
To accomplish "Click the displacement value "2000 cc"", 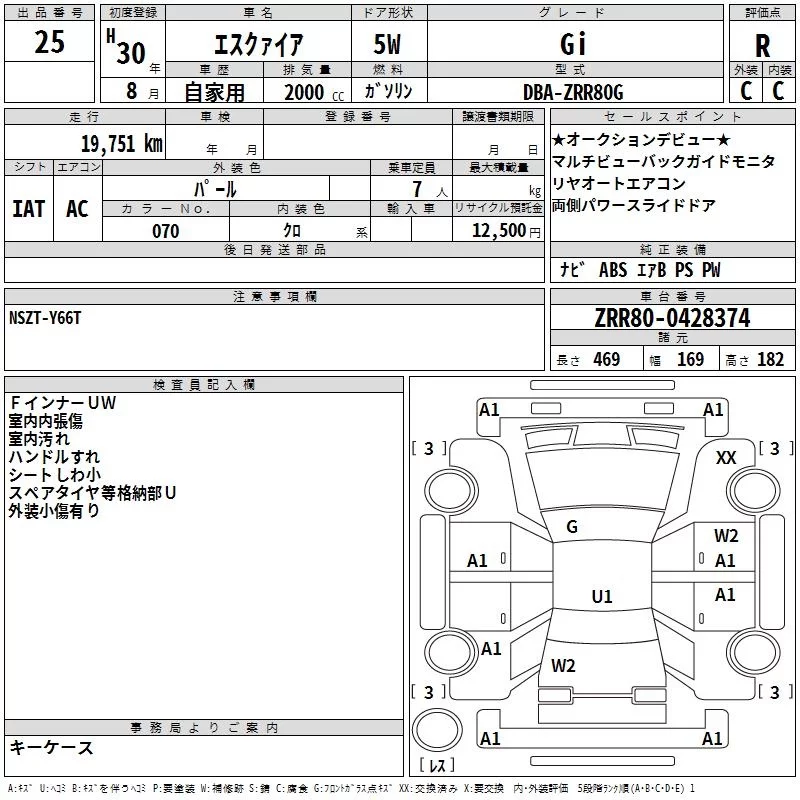I will click(314, 92).
